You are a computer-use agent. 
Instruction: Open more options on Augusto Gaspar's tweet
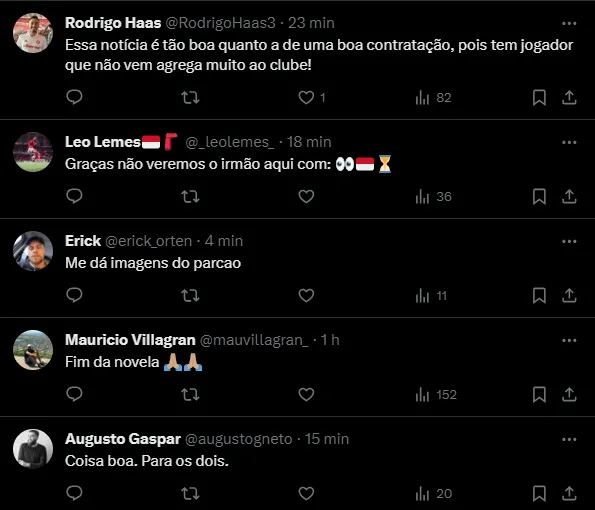pos(569,439)
